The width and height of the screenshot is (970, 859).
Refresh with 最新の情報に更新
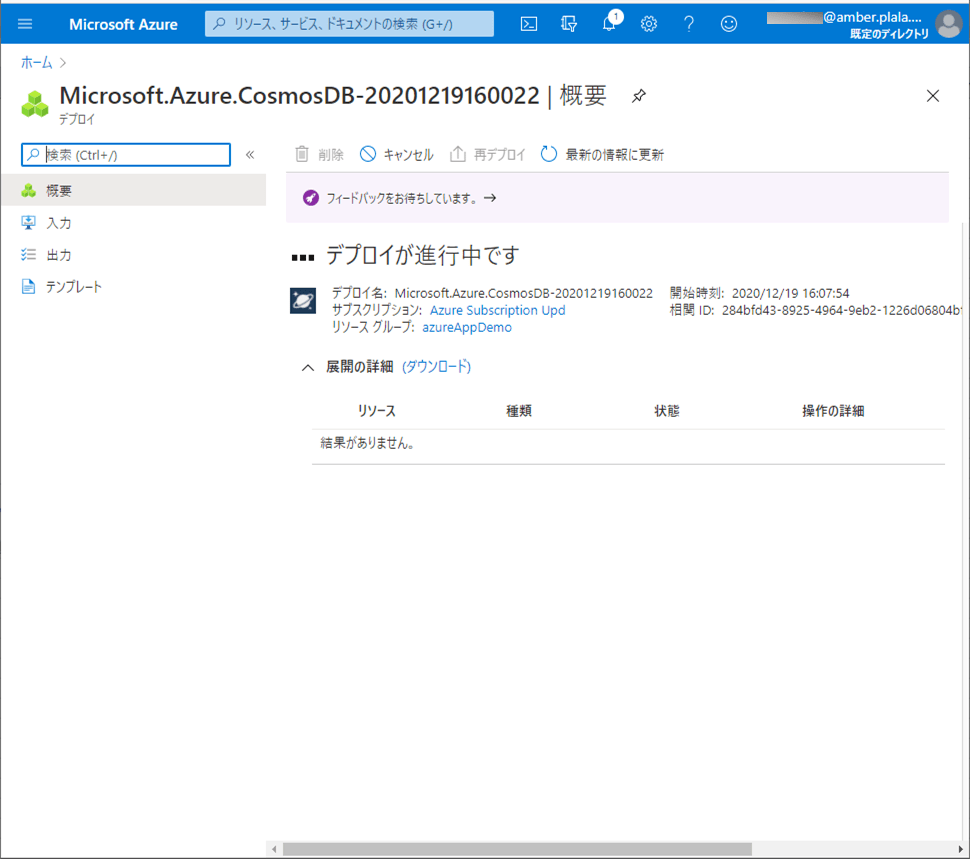(603, 154)
